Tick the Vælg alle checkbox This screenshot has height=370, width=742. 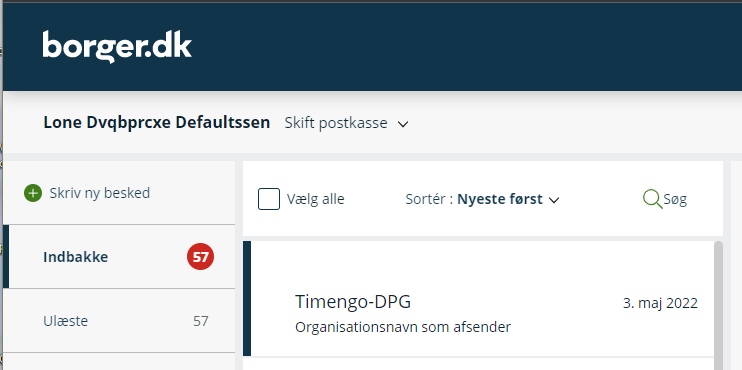(269, 199)
